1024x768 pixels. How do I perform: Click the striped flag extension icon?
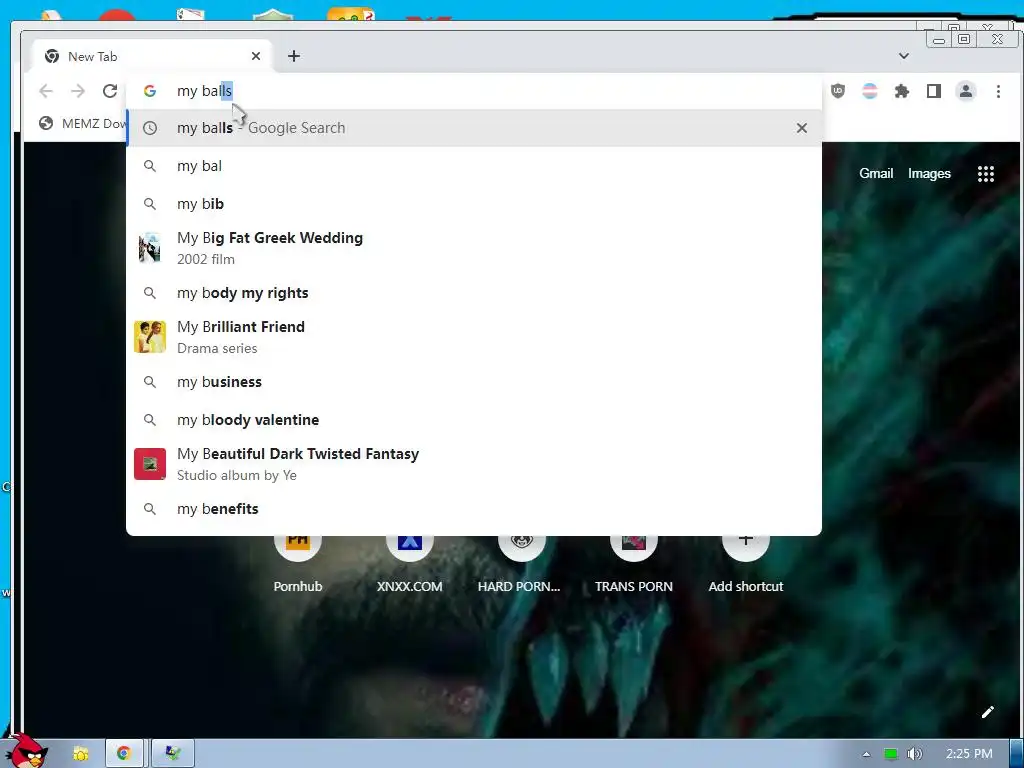[870, 91]
